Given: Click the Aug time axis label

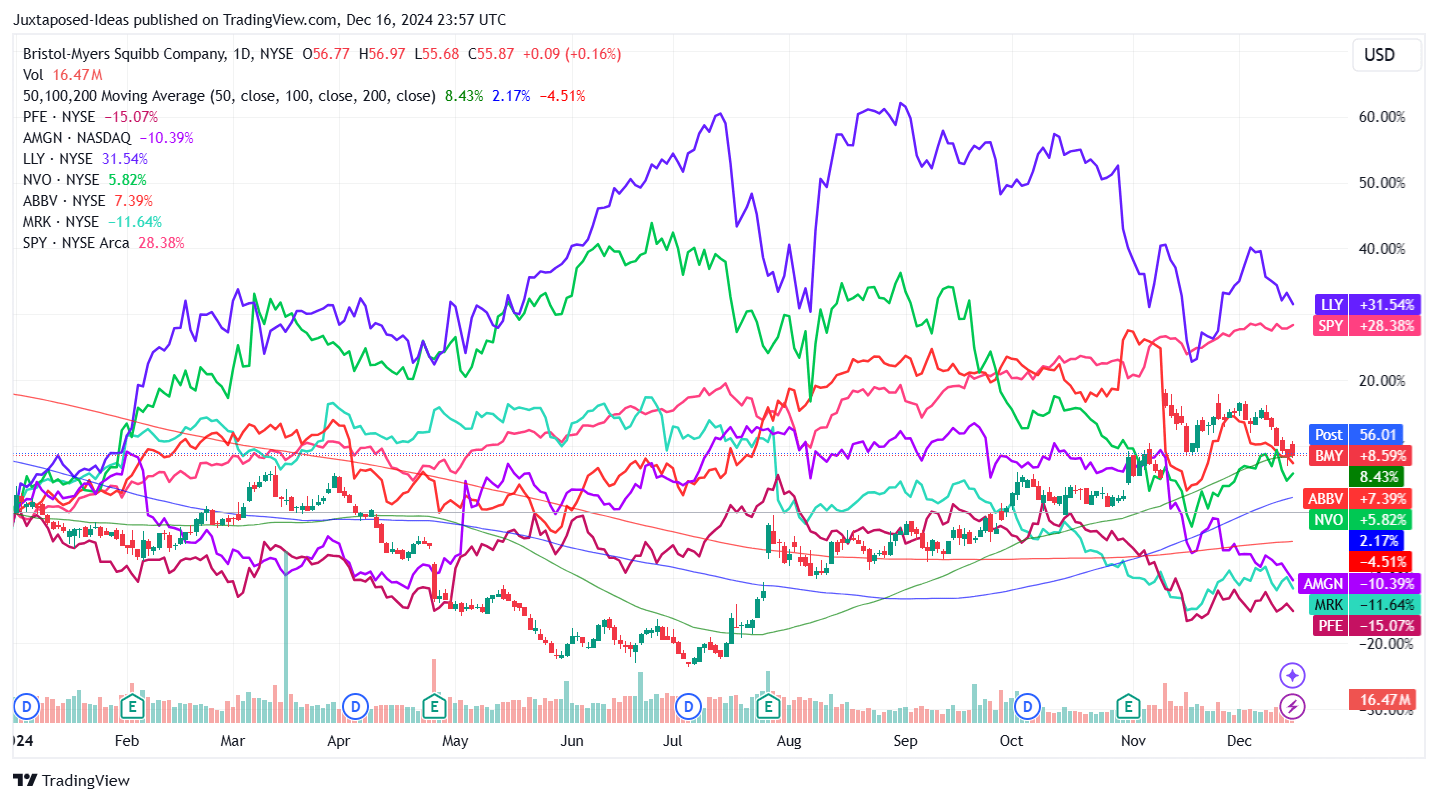Looking at the screenshot, I should click(789, 741).
